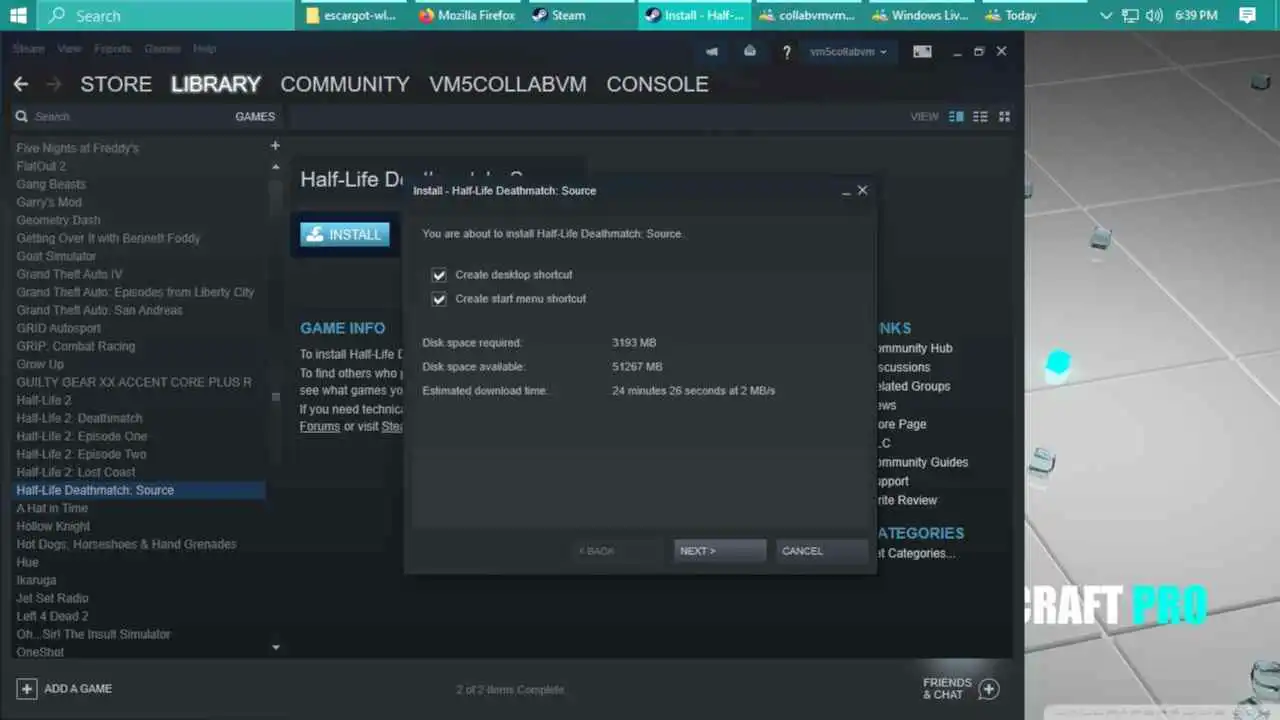
Task: Go to the VM5COLLABVM profile tab
Action: (x=508, y=85)
